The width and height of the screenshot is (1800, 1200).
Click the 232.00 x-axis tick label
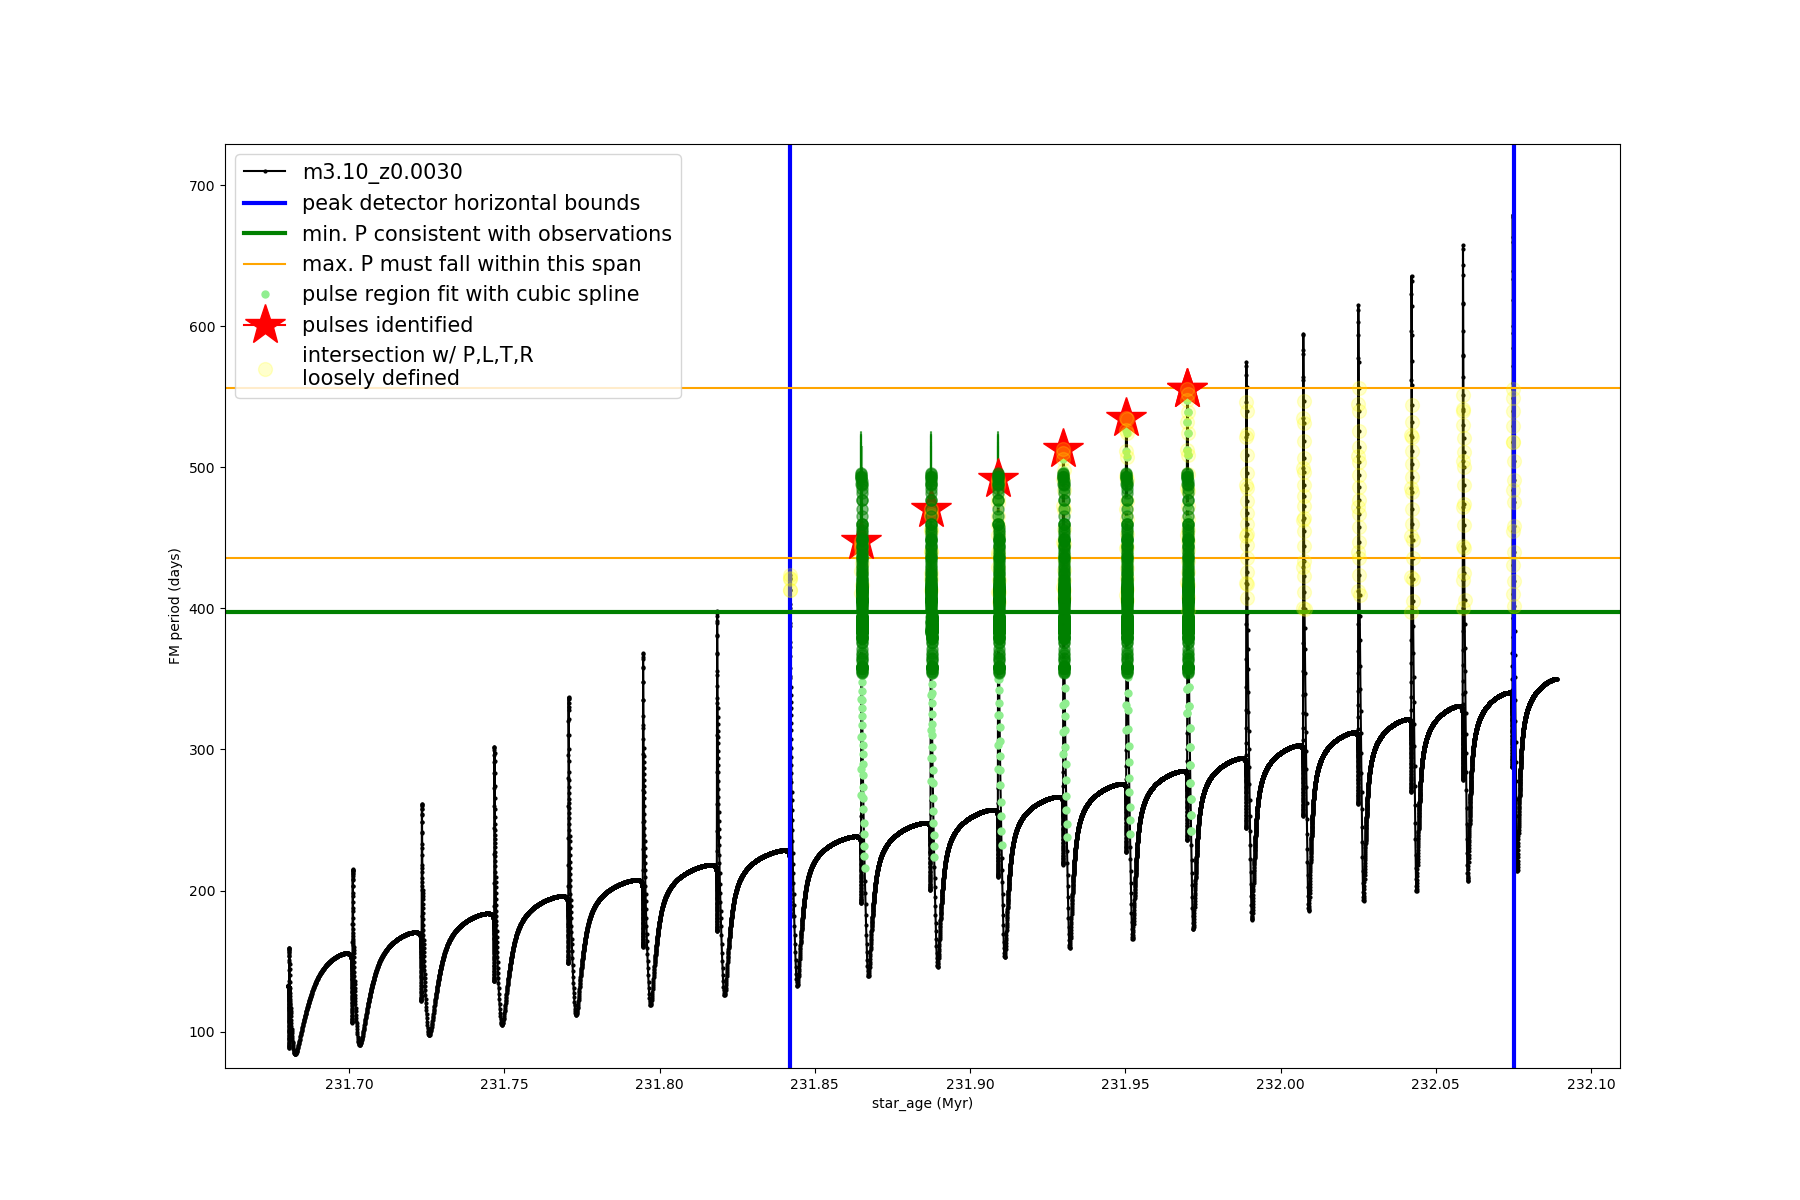tap(1280, 1084)
